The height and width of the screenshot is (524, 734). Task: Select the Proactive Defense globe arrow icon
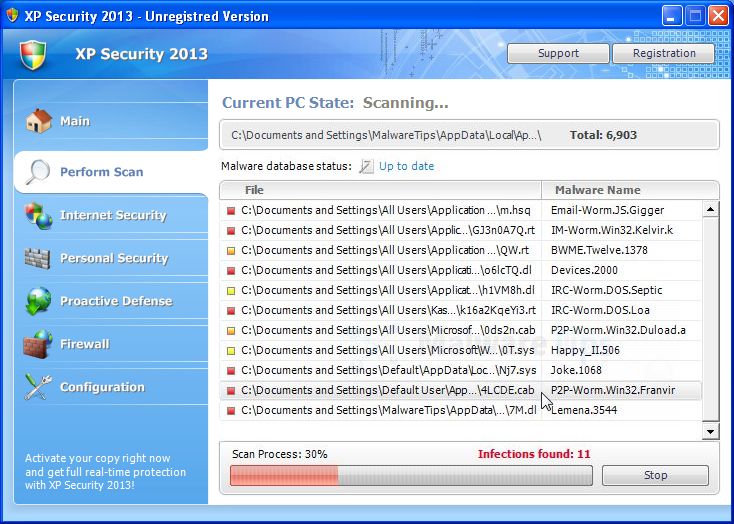[38, 301]
